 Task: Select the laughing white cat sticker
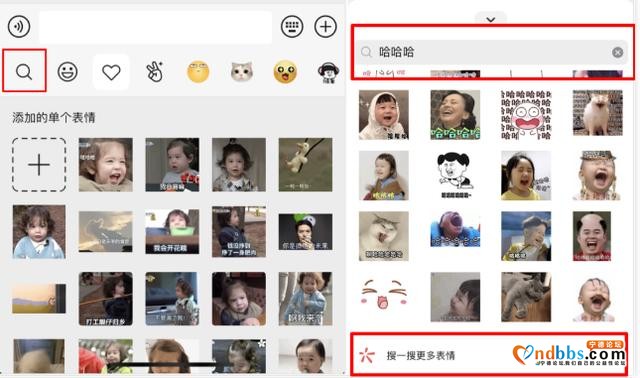click(x=384, y=236)
